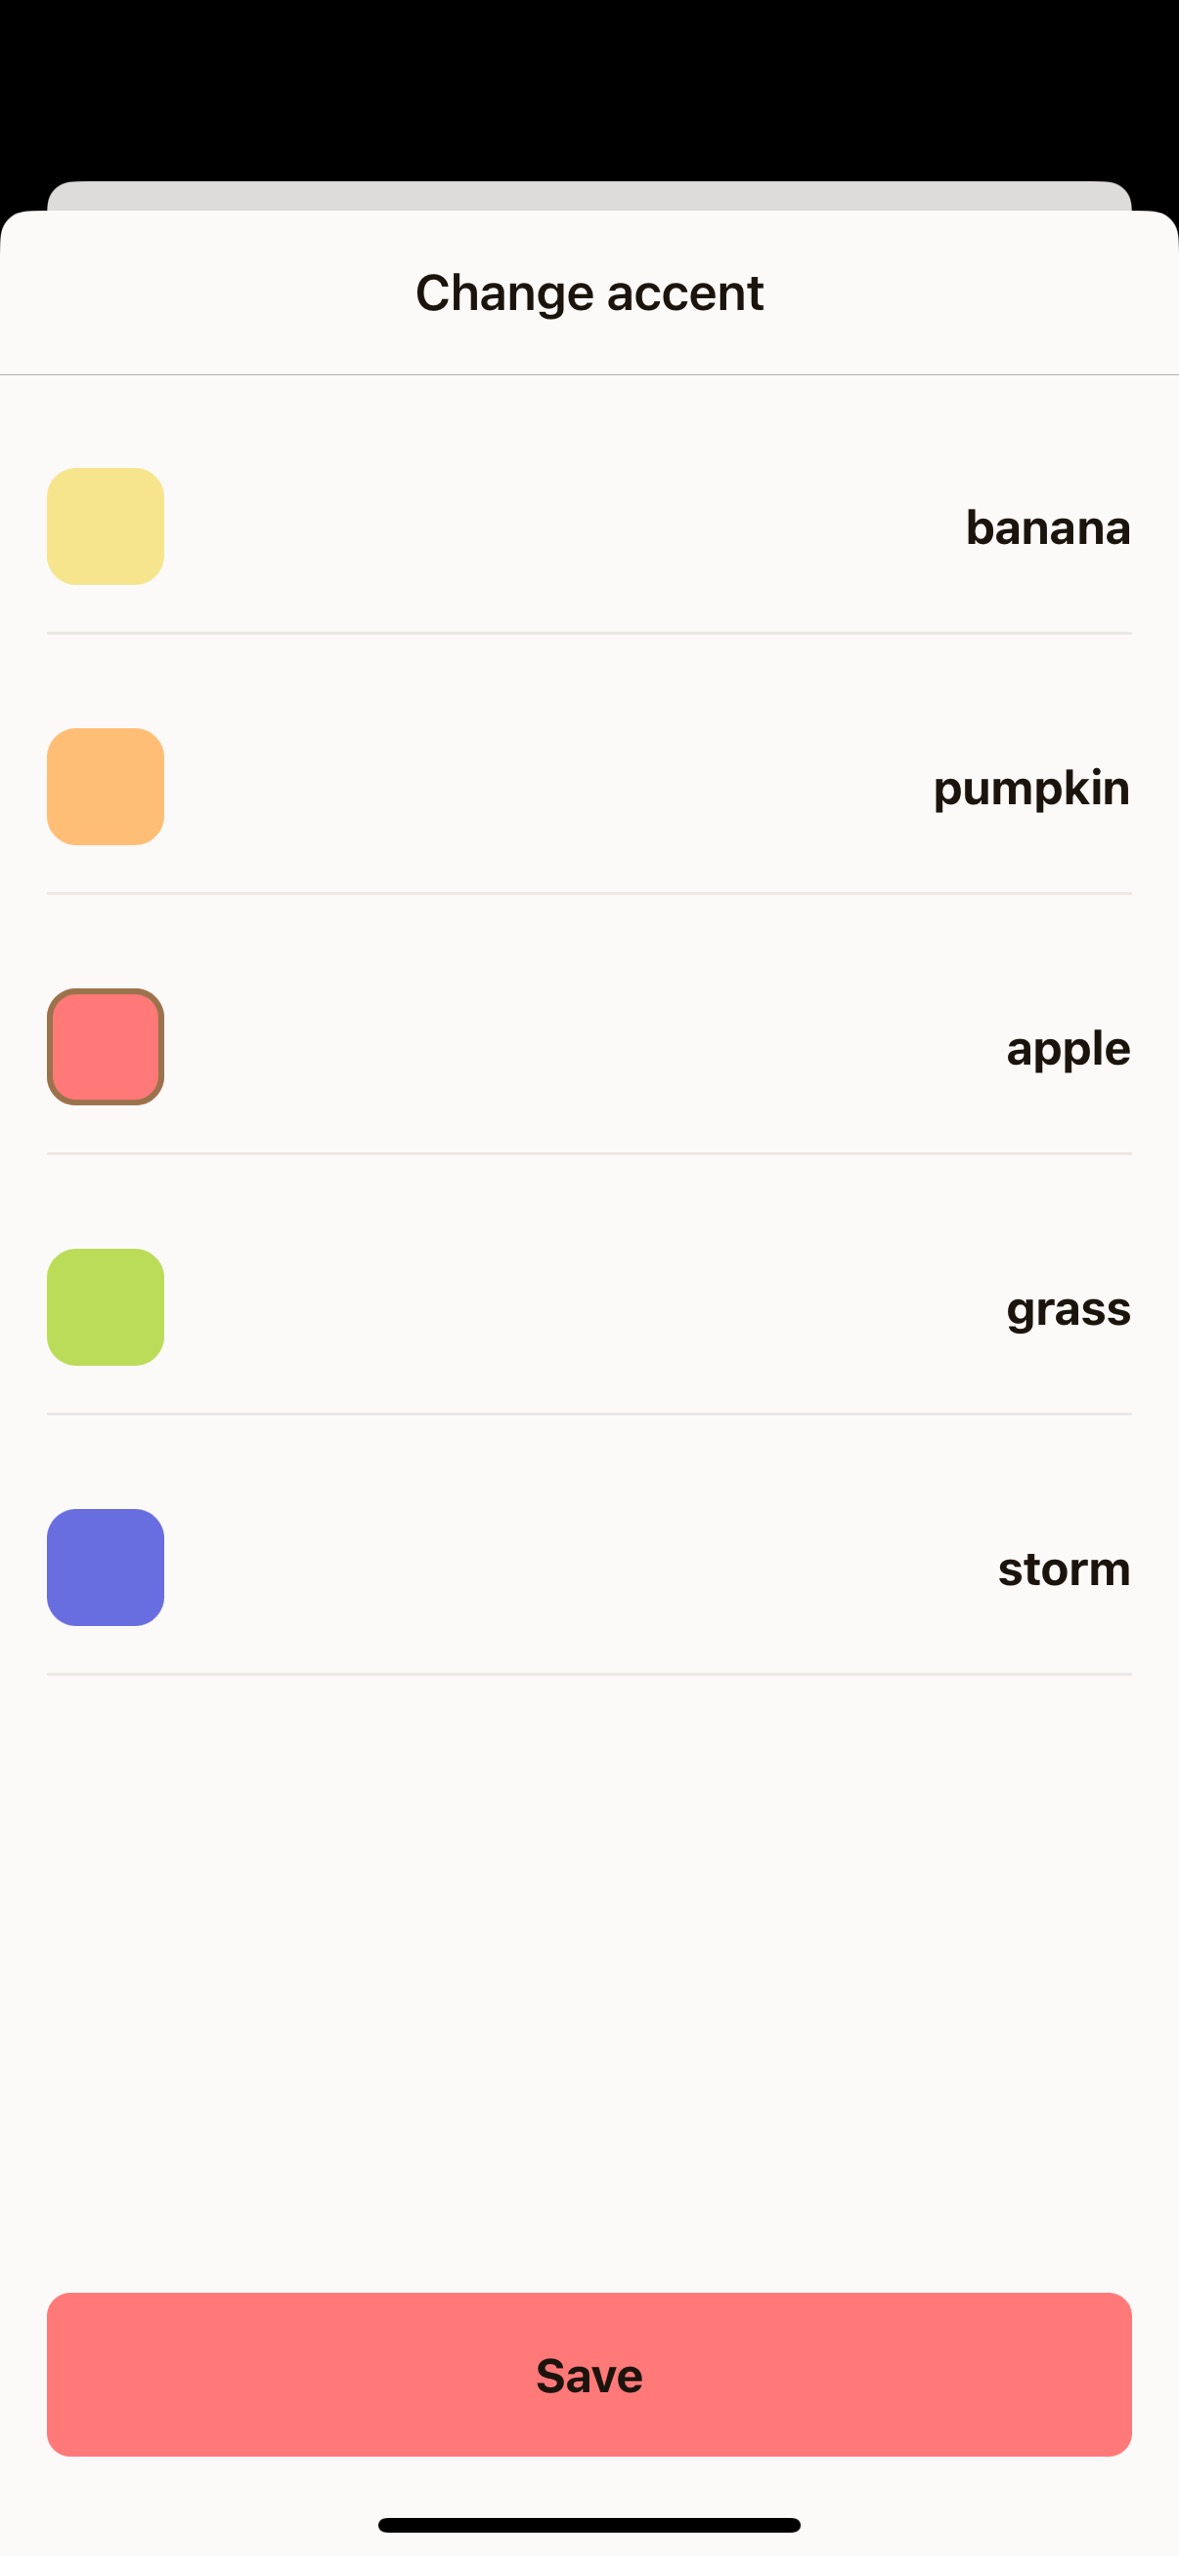Tap the Change accent sheet title
Viewport: 1179px width, 2556px height.
589,292
